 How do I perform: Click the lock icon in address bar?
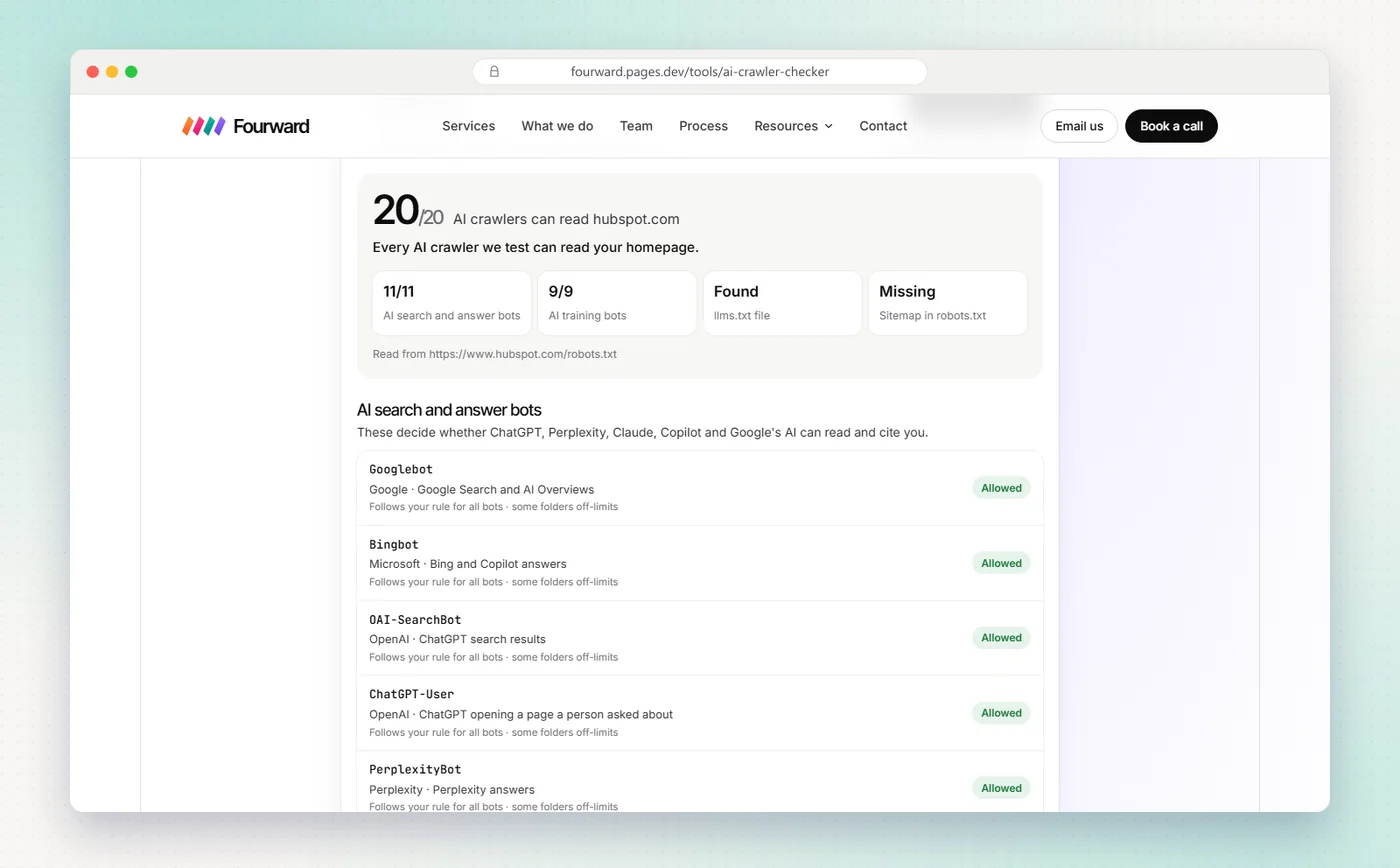click(494, 72)
